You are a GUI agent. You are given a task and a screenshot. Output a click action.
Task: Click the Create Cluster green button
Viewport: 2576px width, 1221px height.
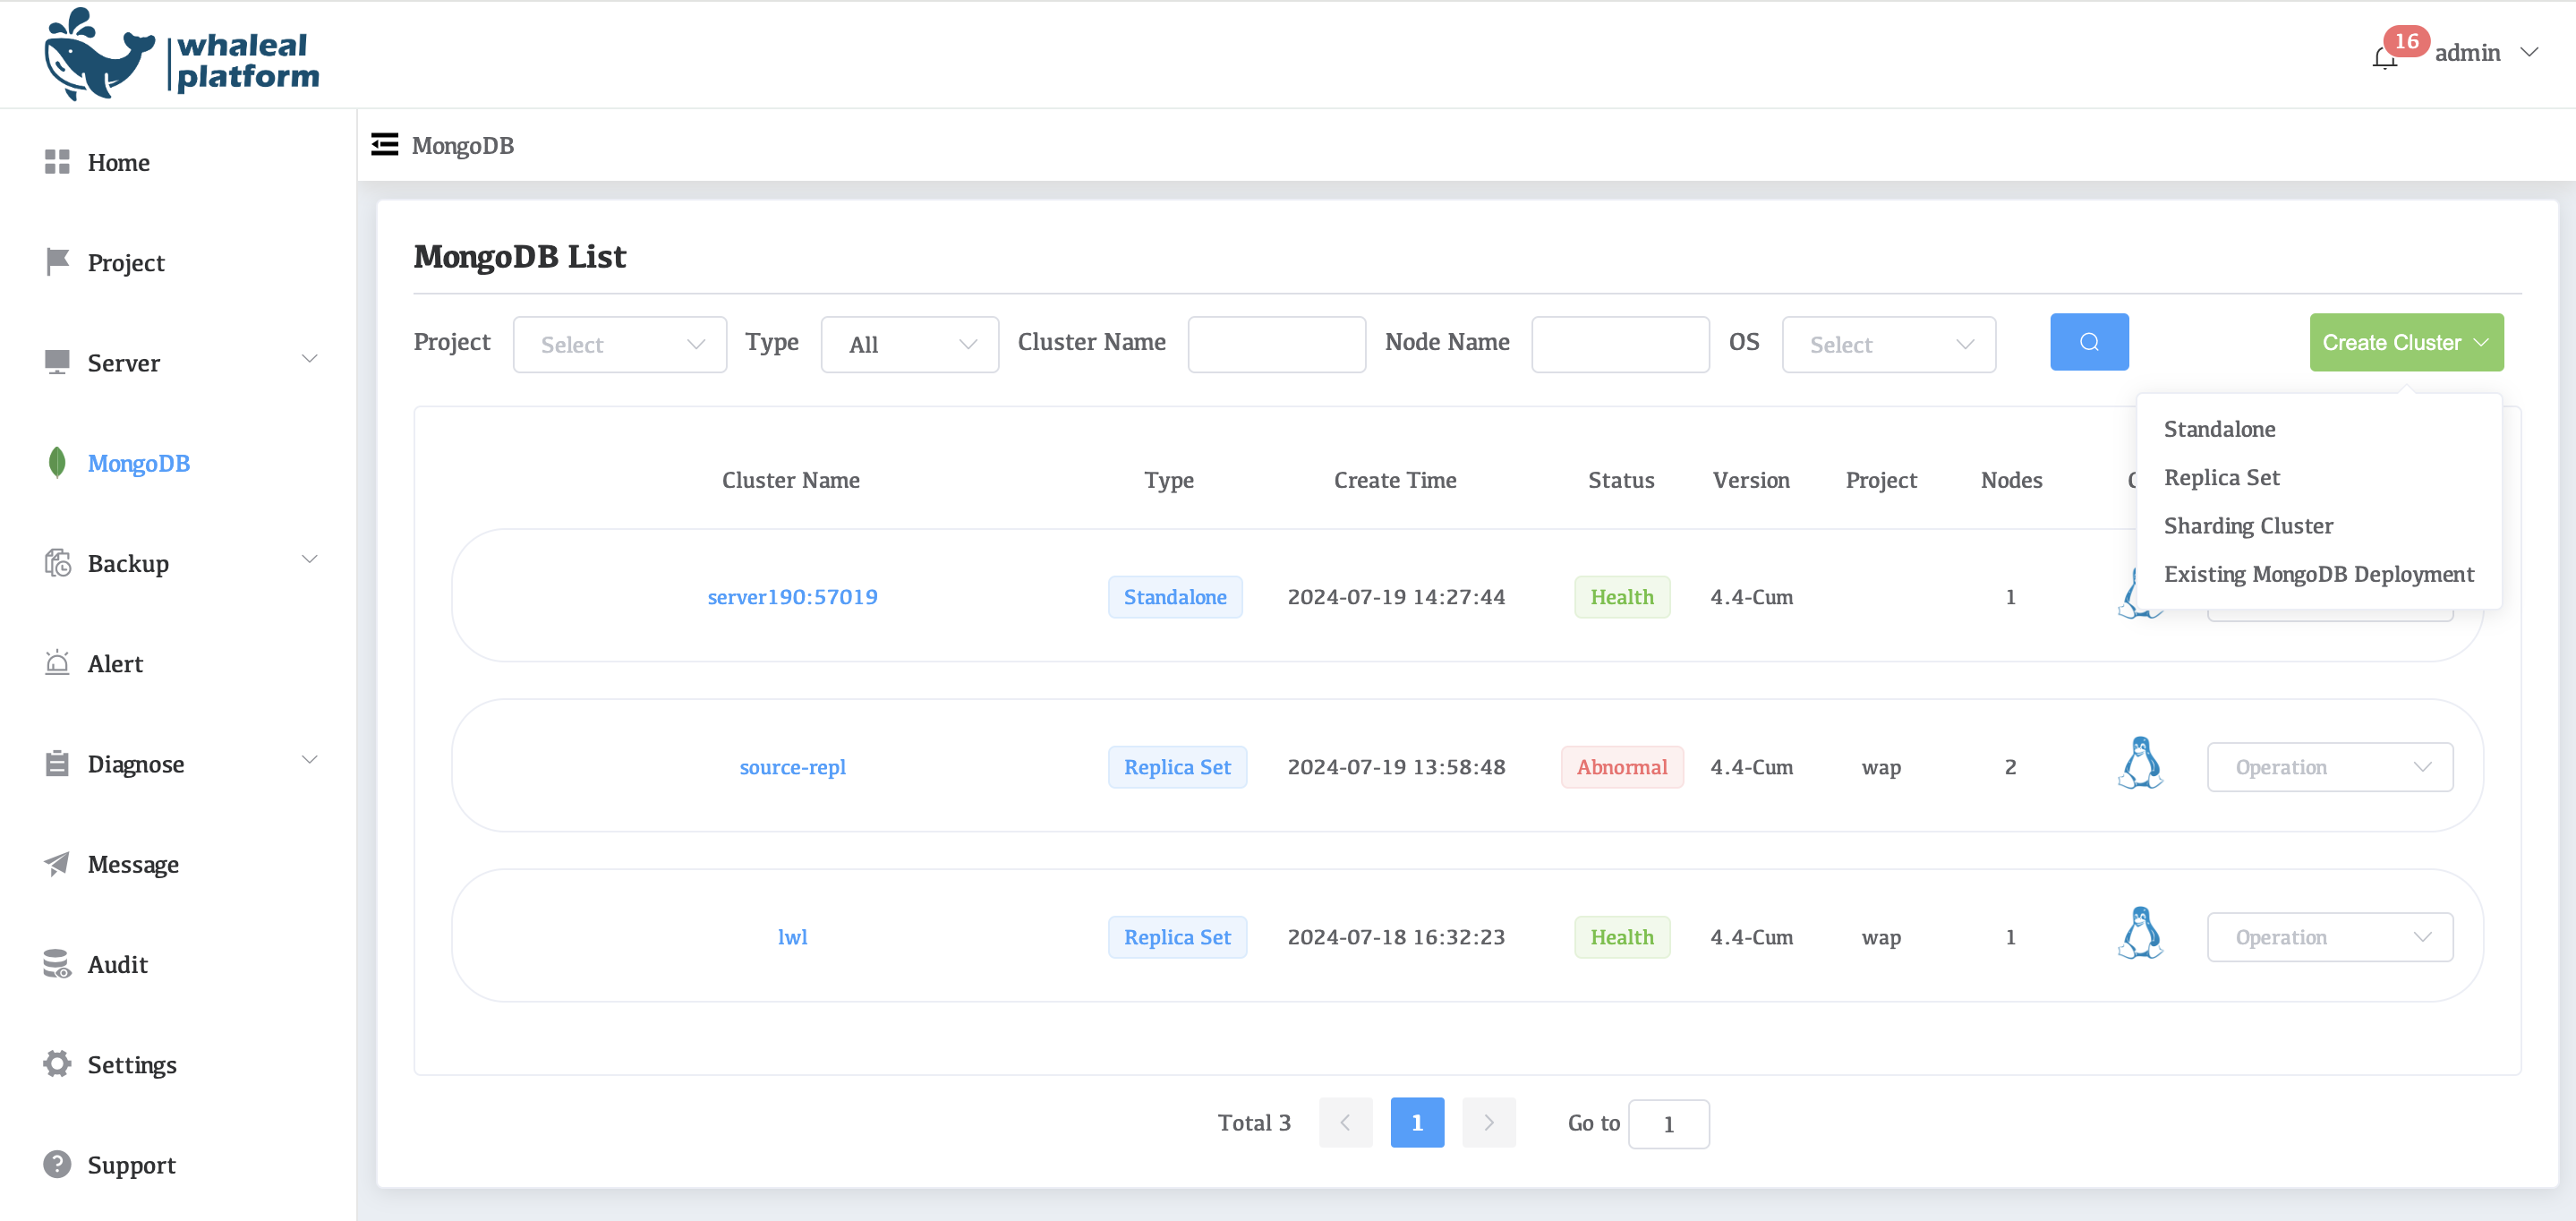tap(2405, 342)
